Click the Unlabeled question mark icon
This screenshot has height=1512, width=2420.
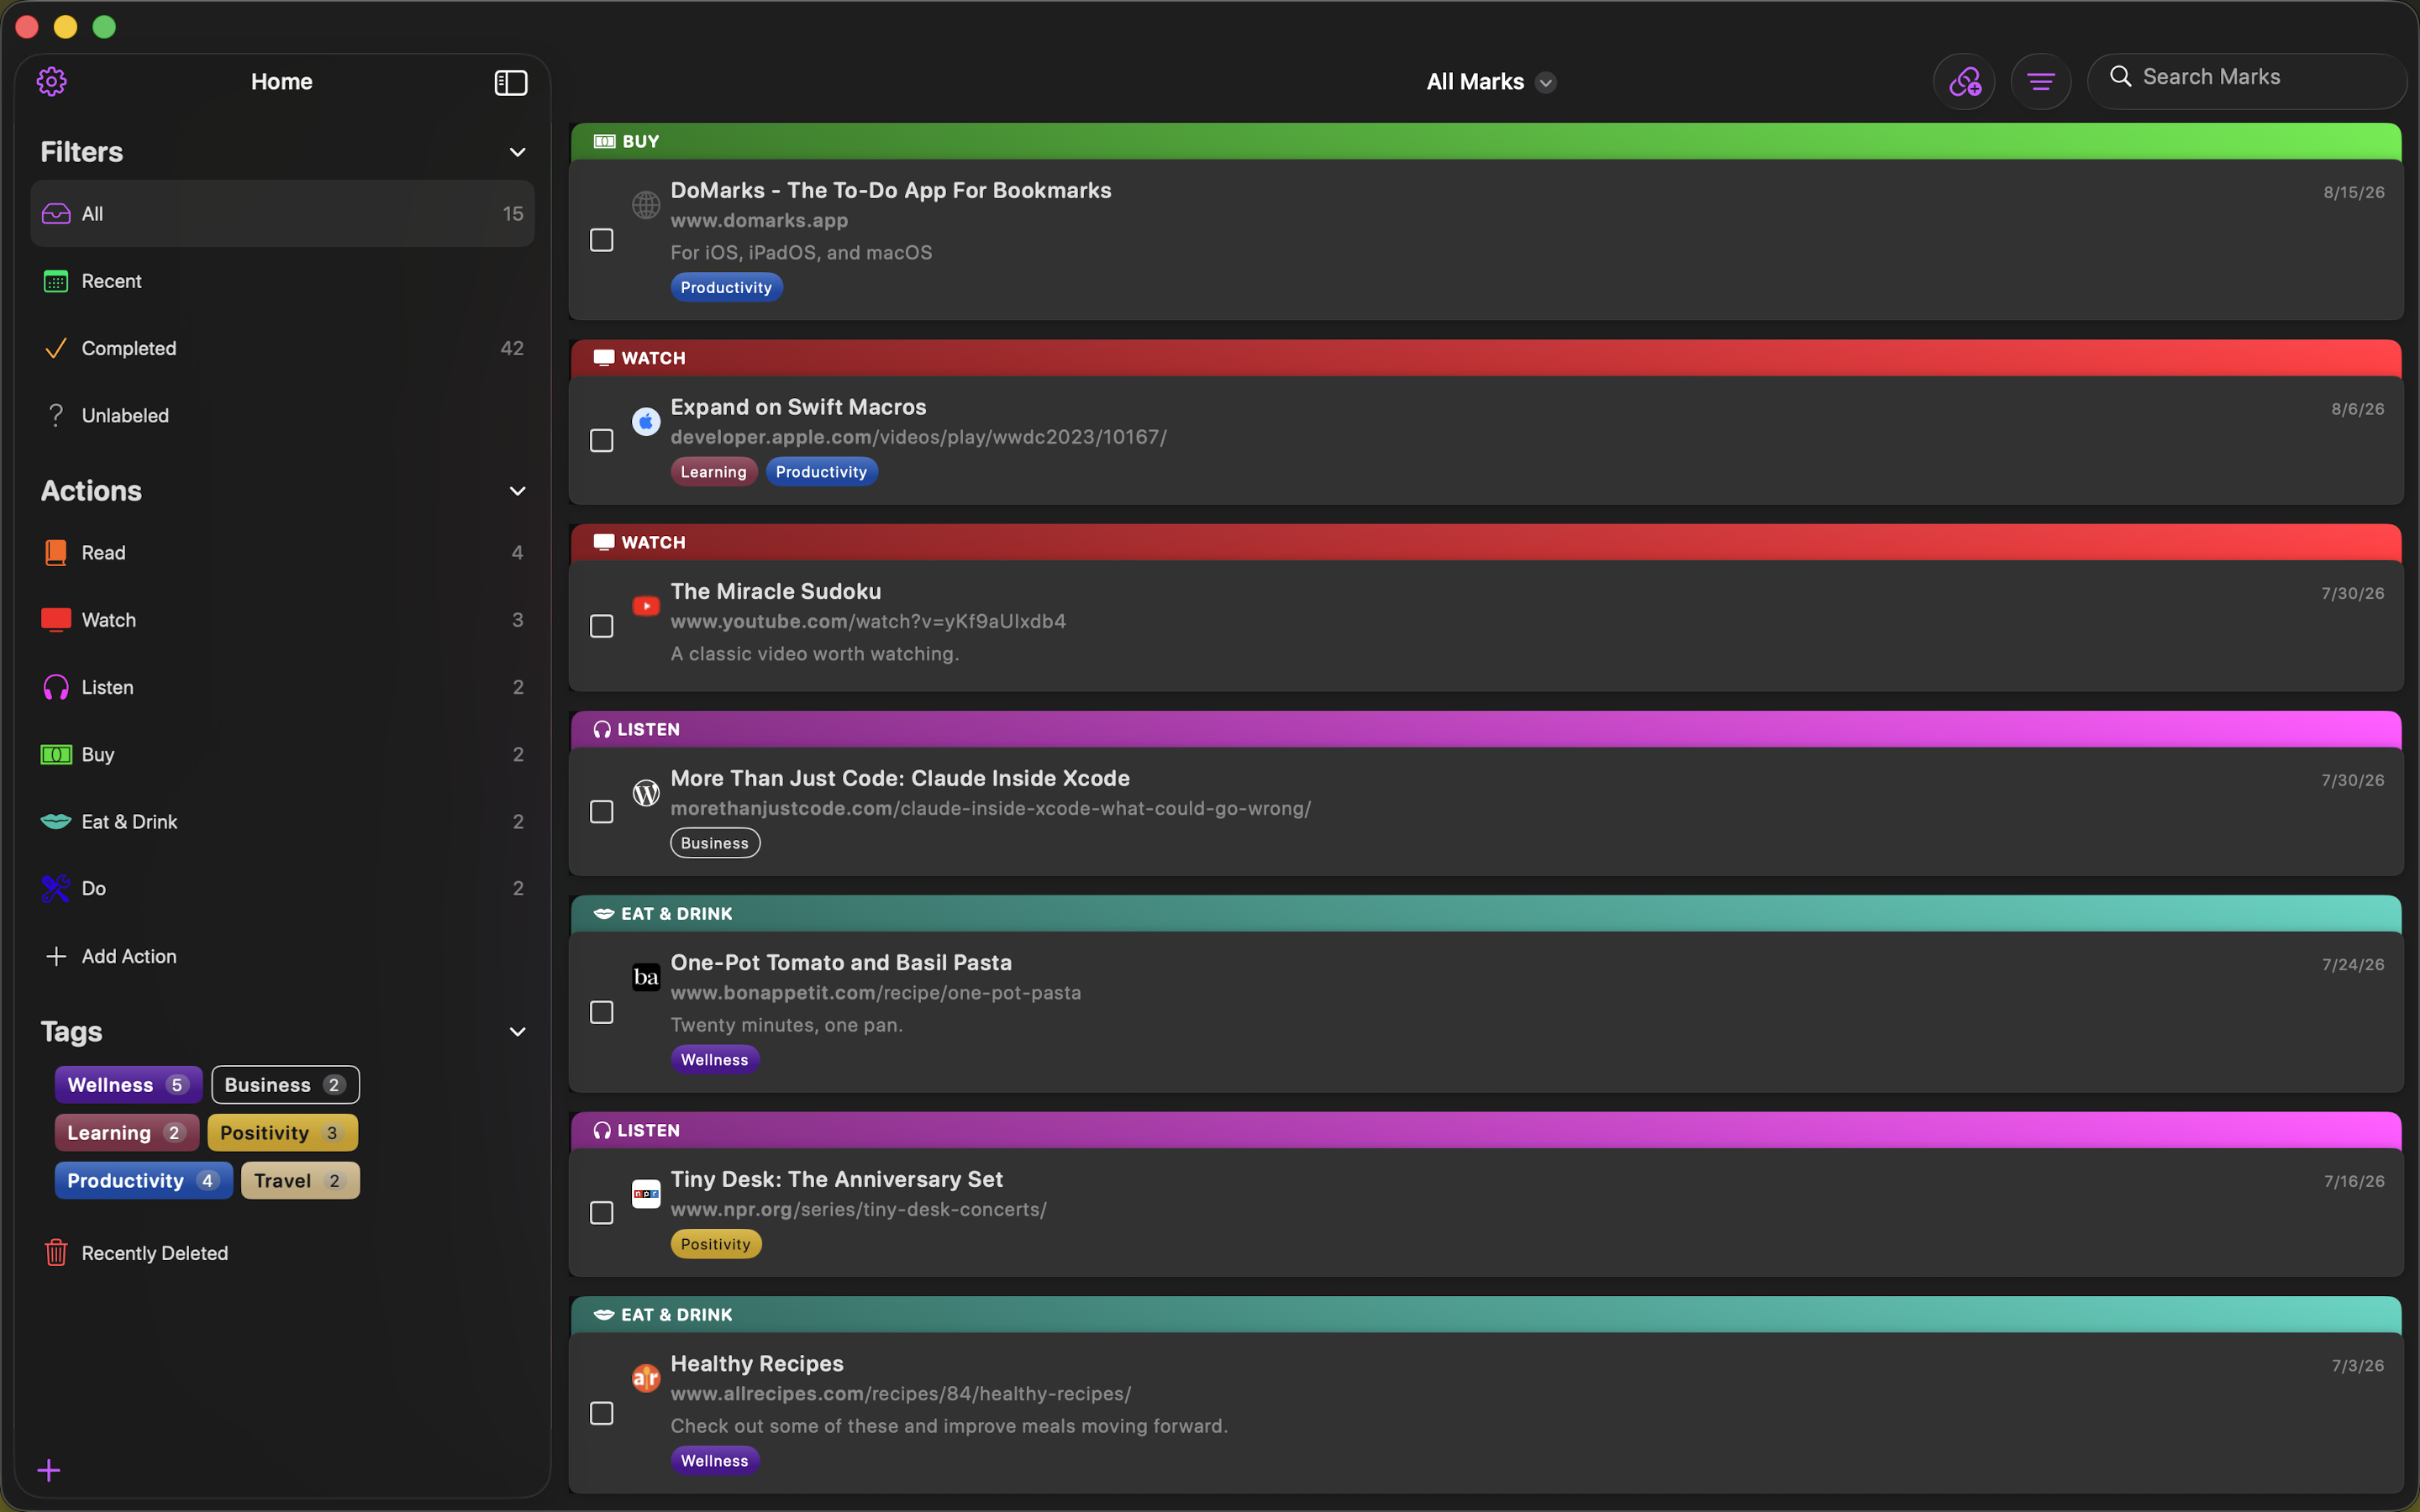pos(56,415)
